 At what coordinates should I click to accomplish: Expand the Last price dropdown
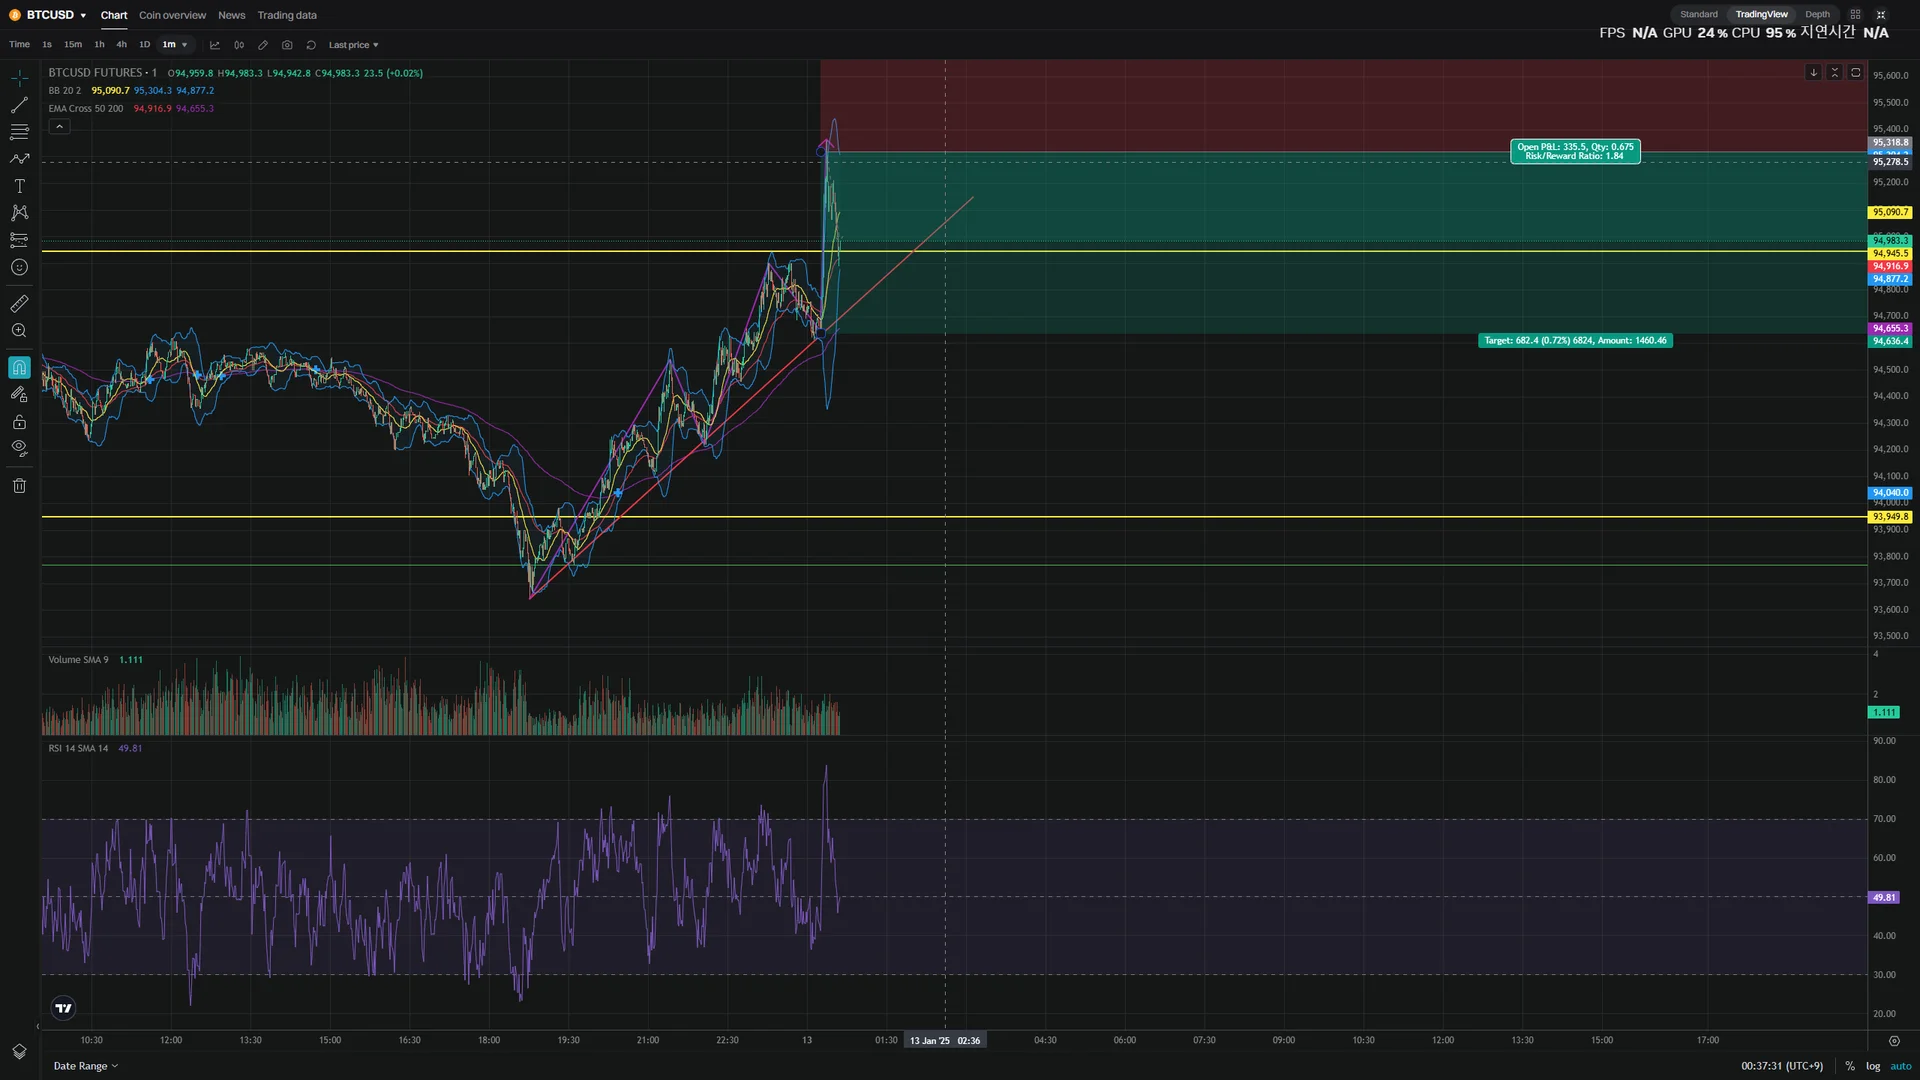pyautogui.click(x=353, y=45)
